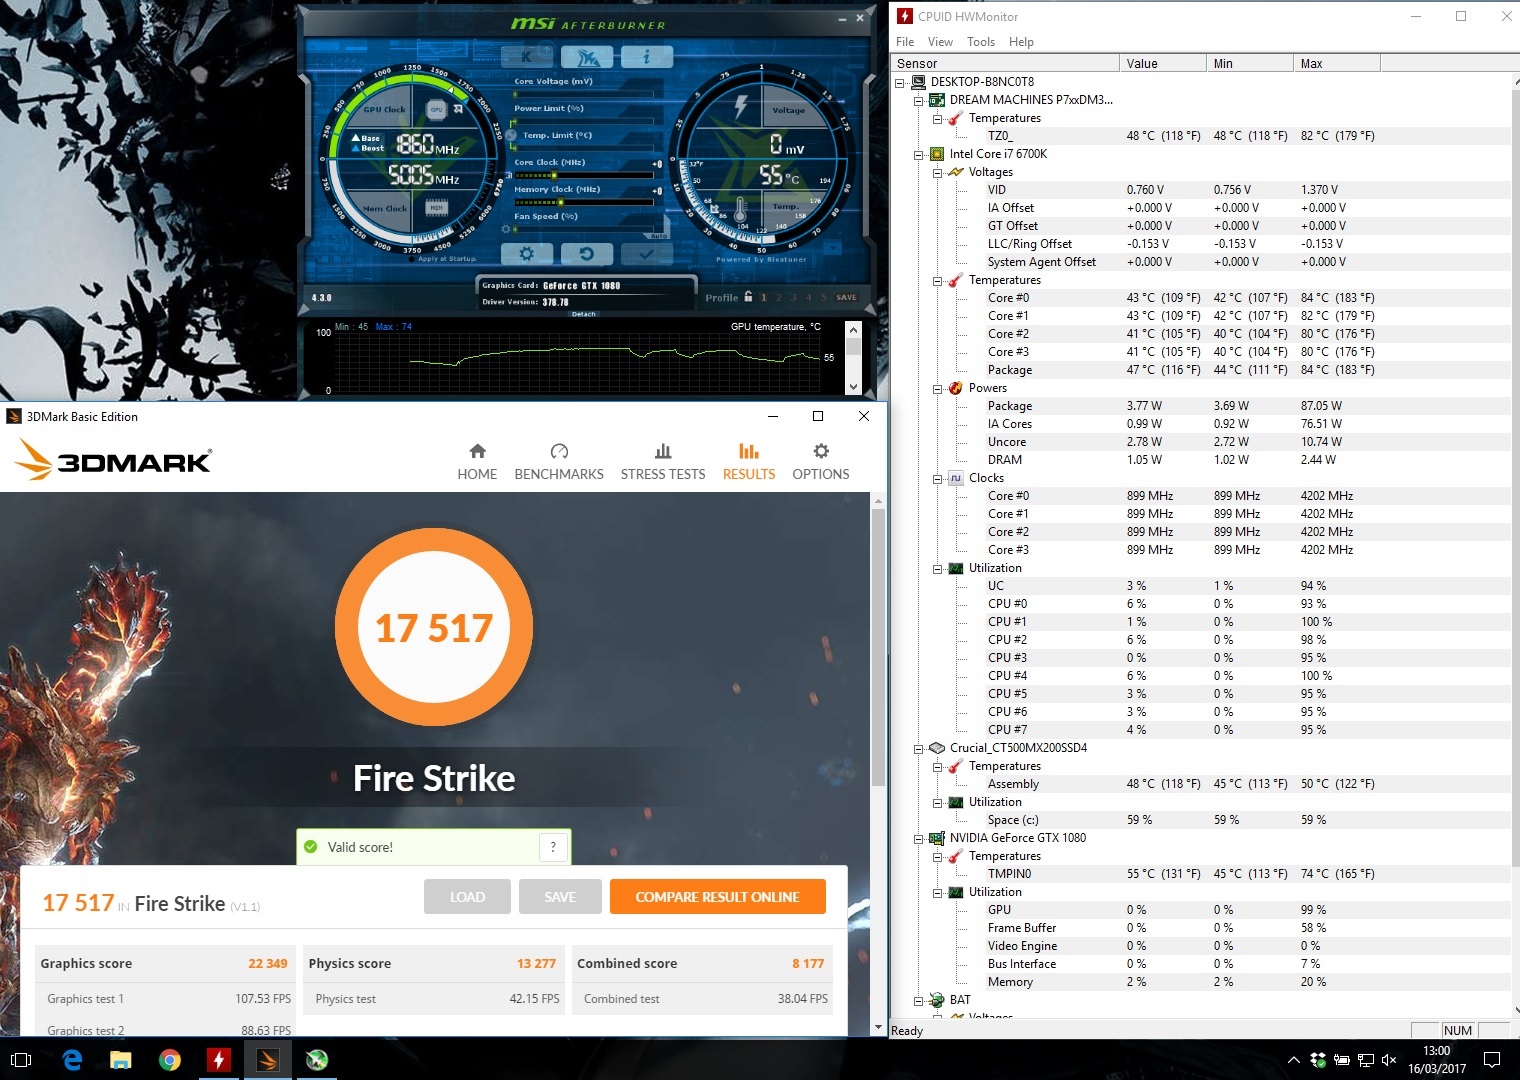This screenshot has width=1520, height=1080.
Task: Open battery status in system tray
Action: tap(1342, 1060)
